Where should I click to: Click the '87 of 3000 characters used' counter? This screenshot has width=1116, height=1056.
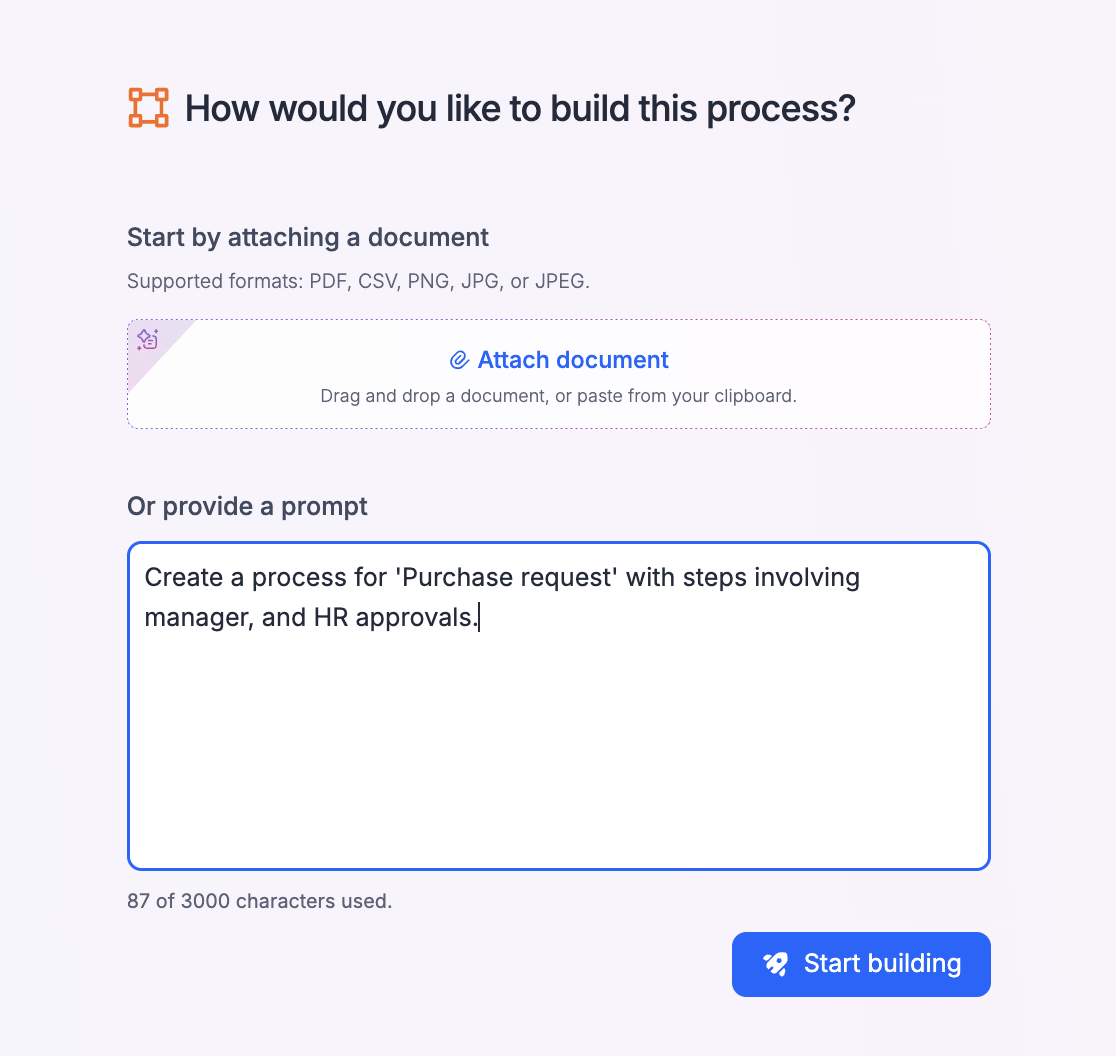[x=260, y=901]
